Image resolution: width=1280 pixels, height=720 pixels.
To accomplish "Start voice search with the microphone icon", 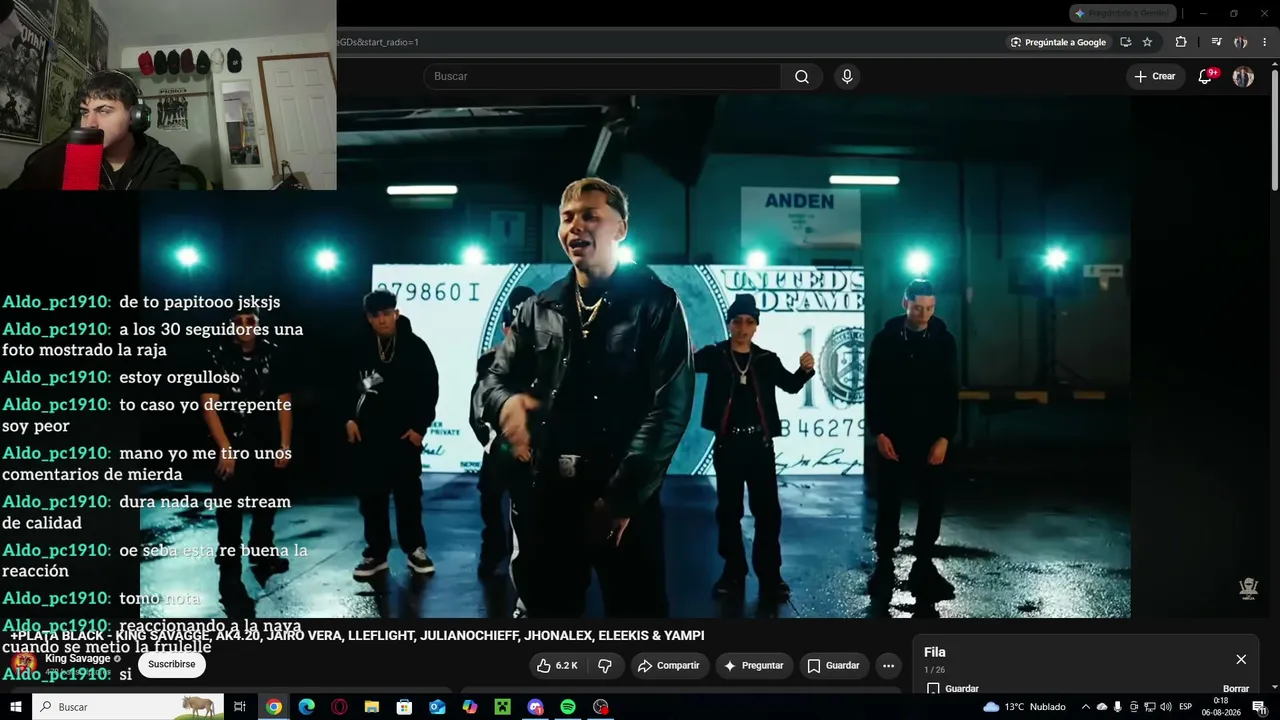I will (x=847, y=77).
